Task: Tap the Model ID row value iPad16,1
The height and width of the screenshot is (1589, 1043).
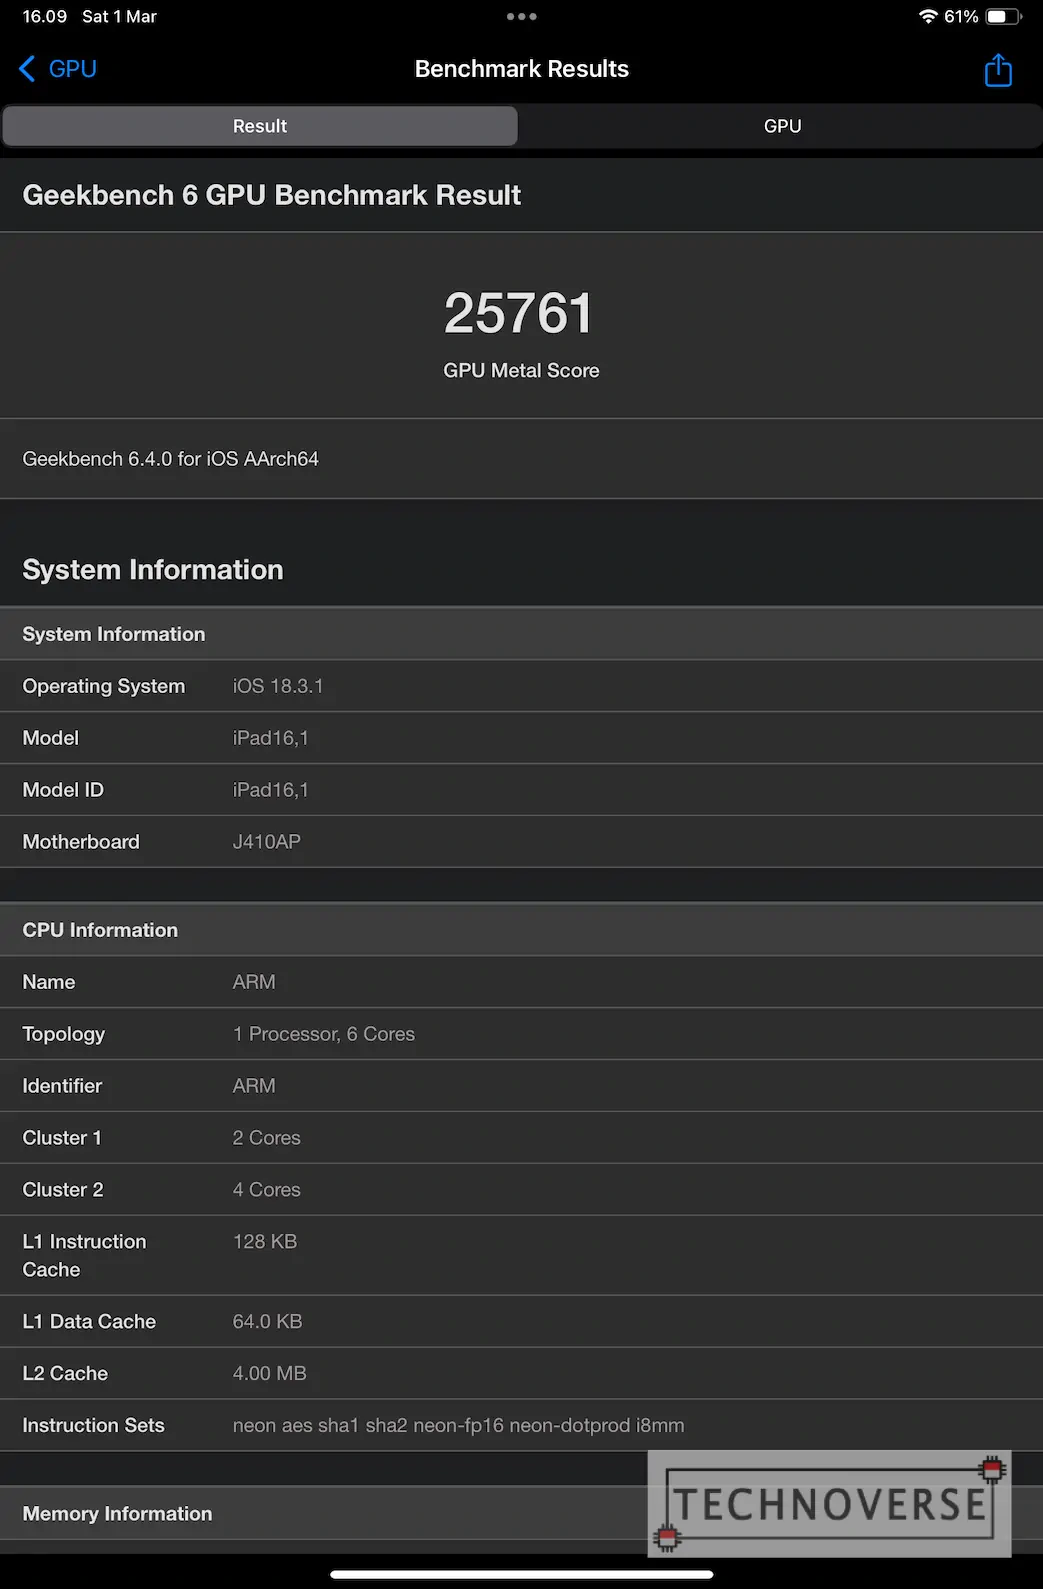Action: pos(271,790)
